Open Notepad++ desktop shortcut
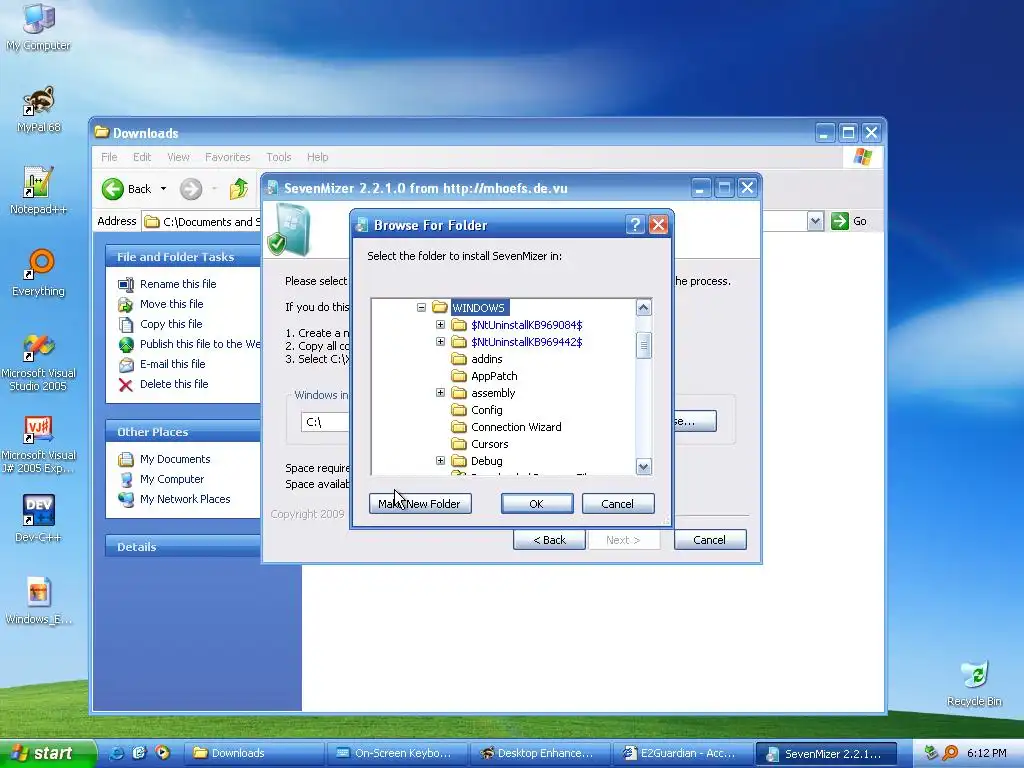Viewport: 1024px width, 768px height. 38,190
